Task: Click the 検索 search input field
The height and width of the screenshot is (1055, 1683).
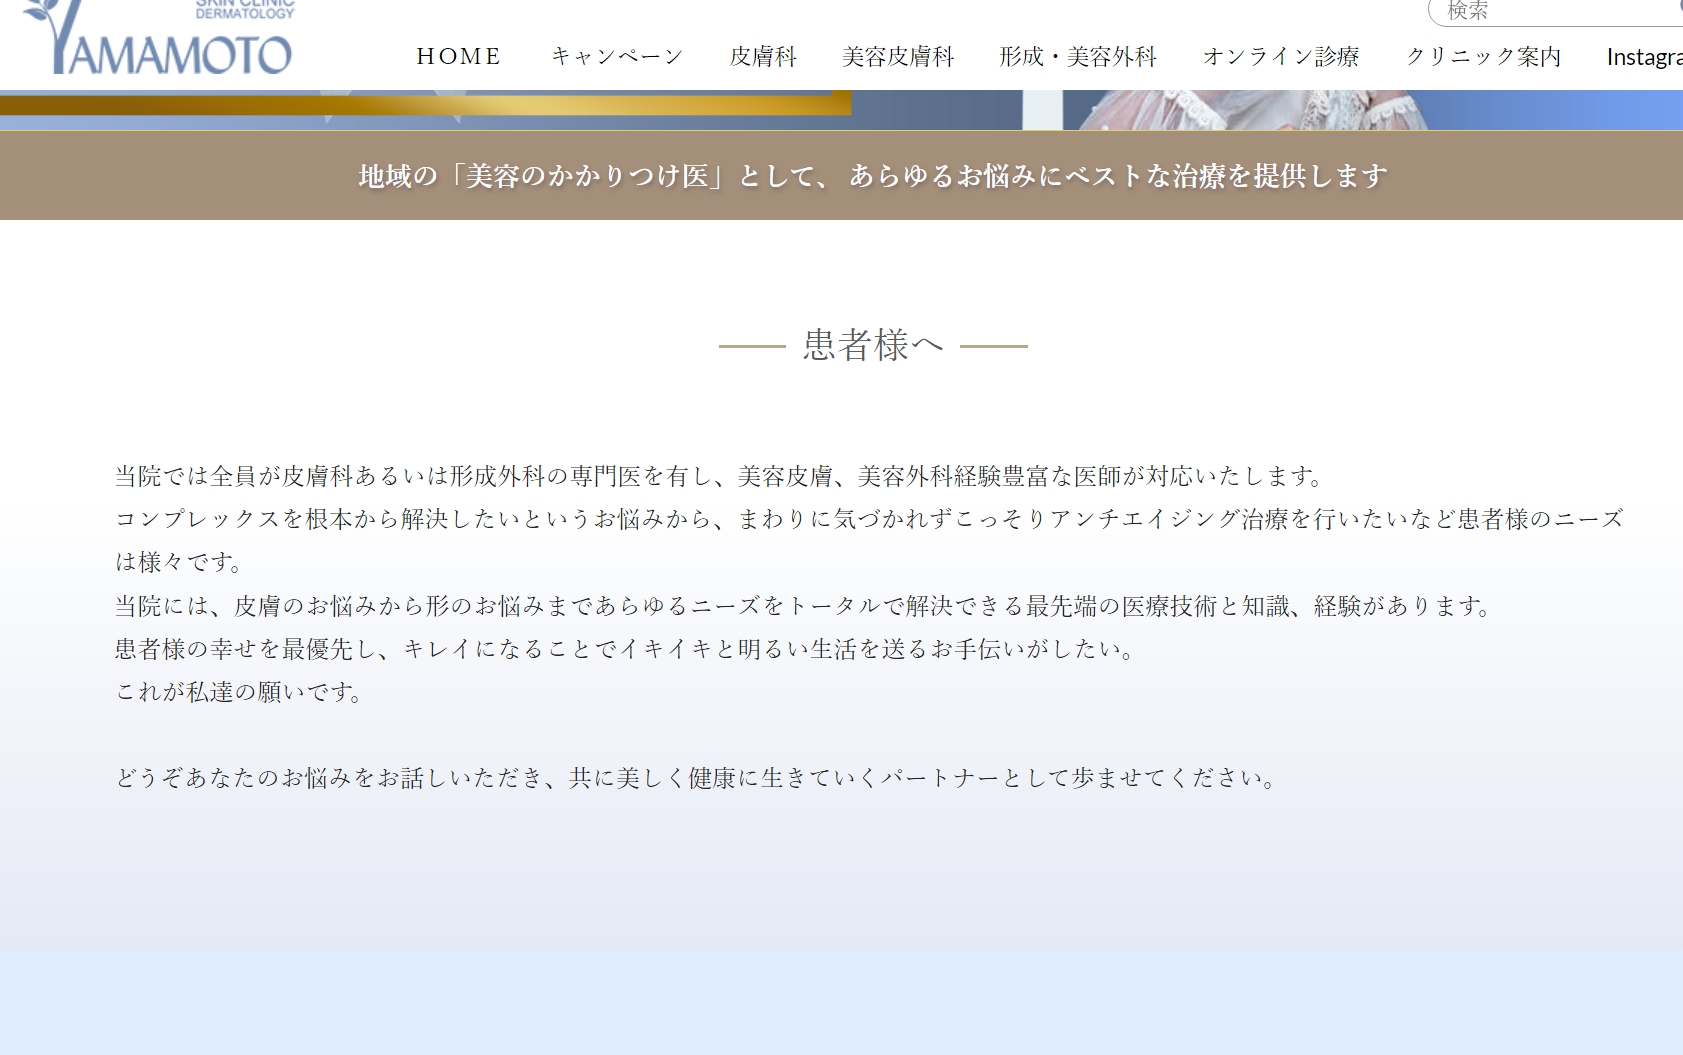Action: click(1556, 12)
